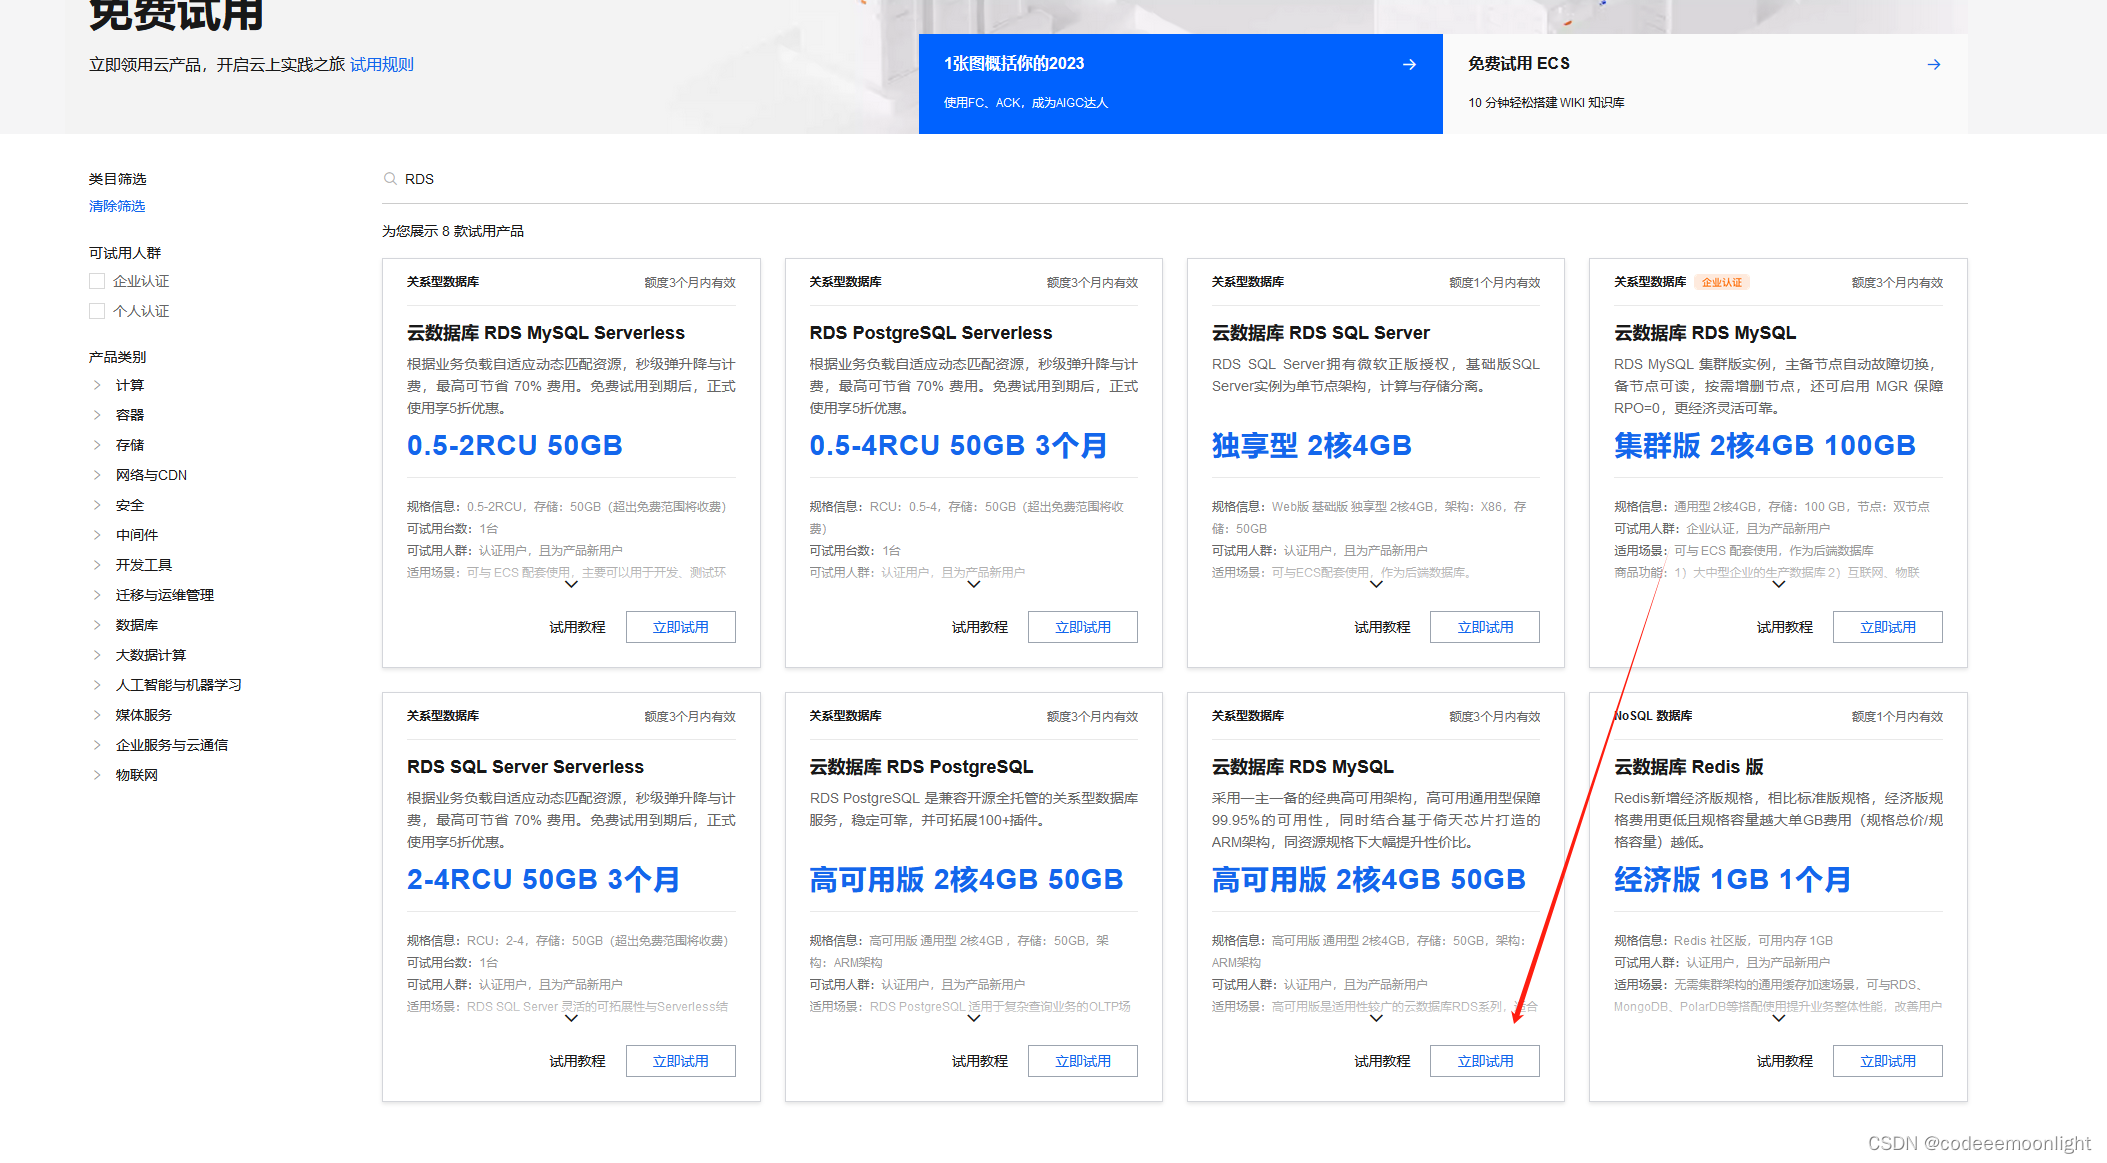Open the 安全 category item
This screenshot has width=2107, height=1163.
click(x=130, y=505)
